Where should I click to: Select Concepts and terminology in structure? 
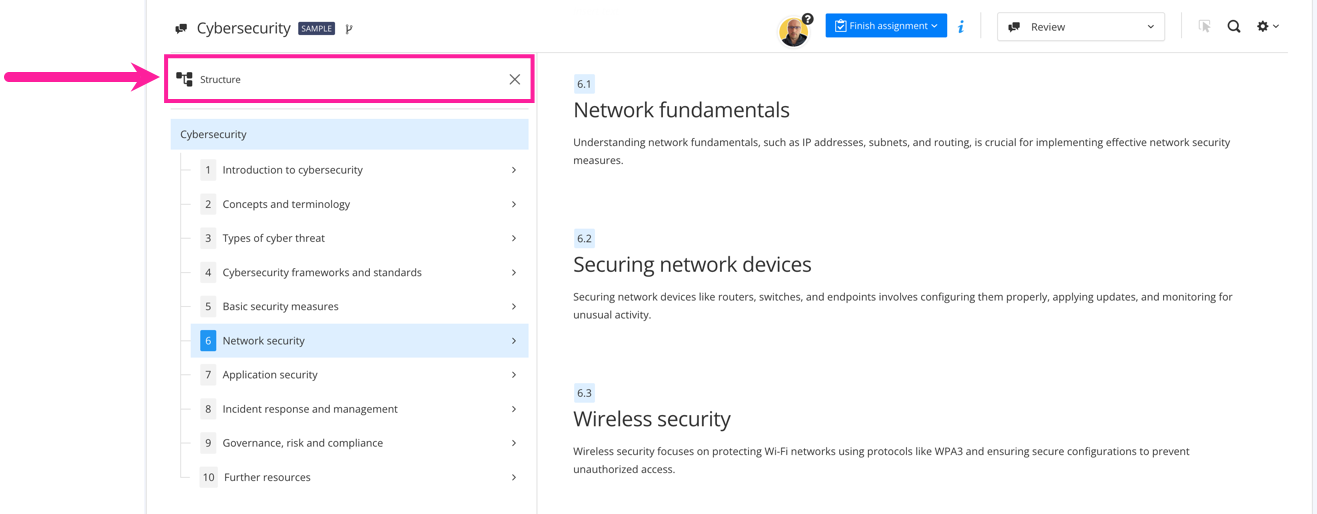(286, 204)
